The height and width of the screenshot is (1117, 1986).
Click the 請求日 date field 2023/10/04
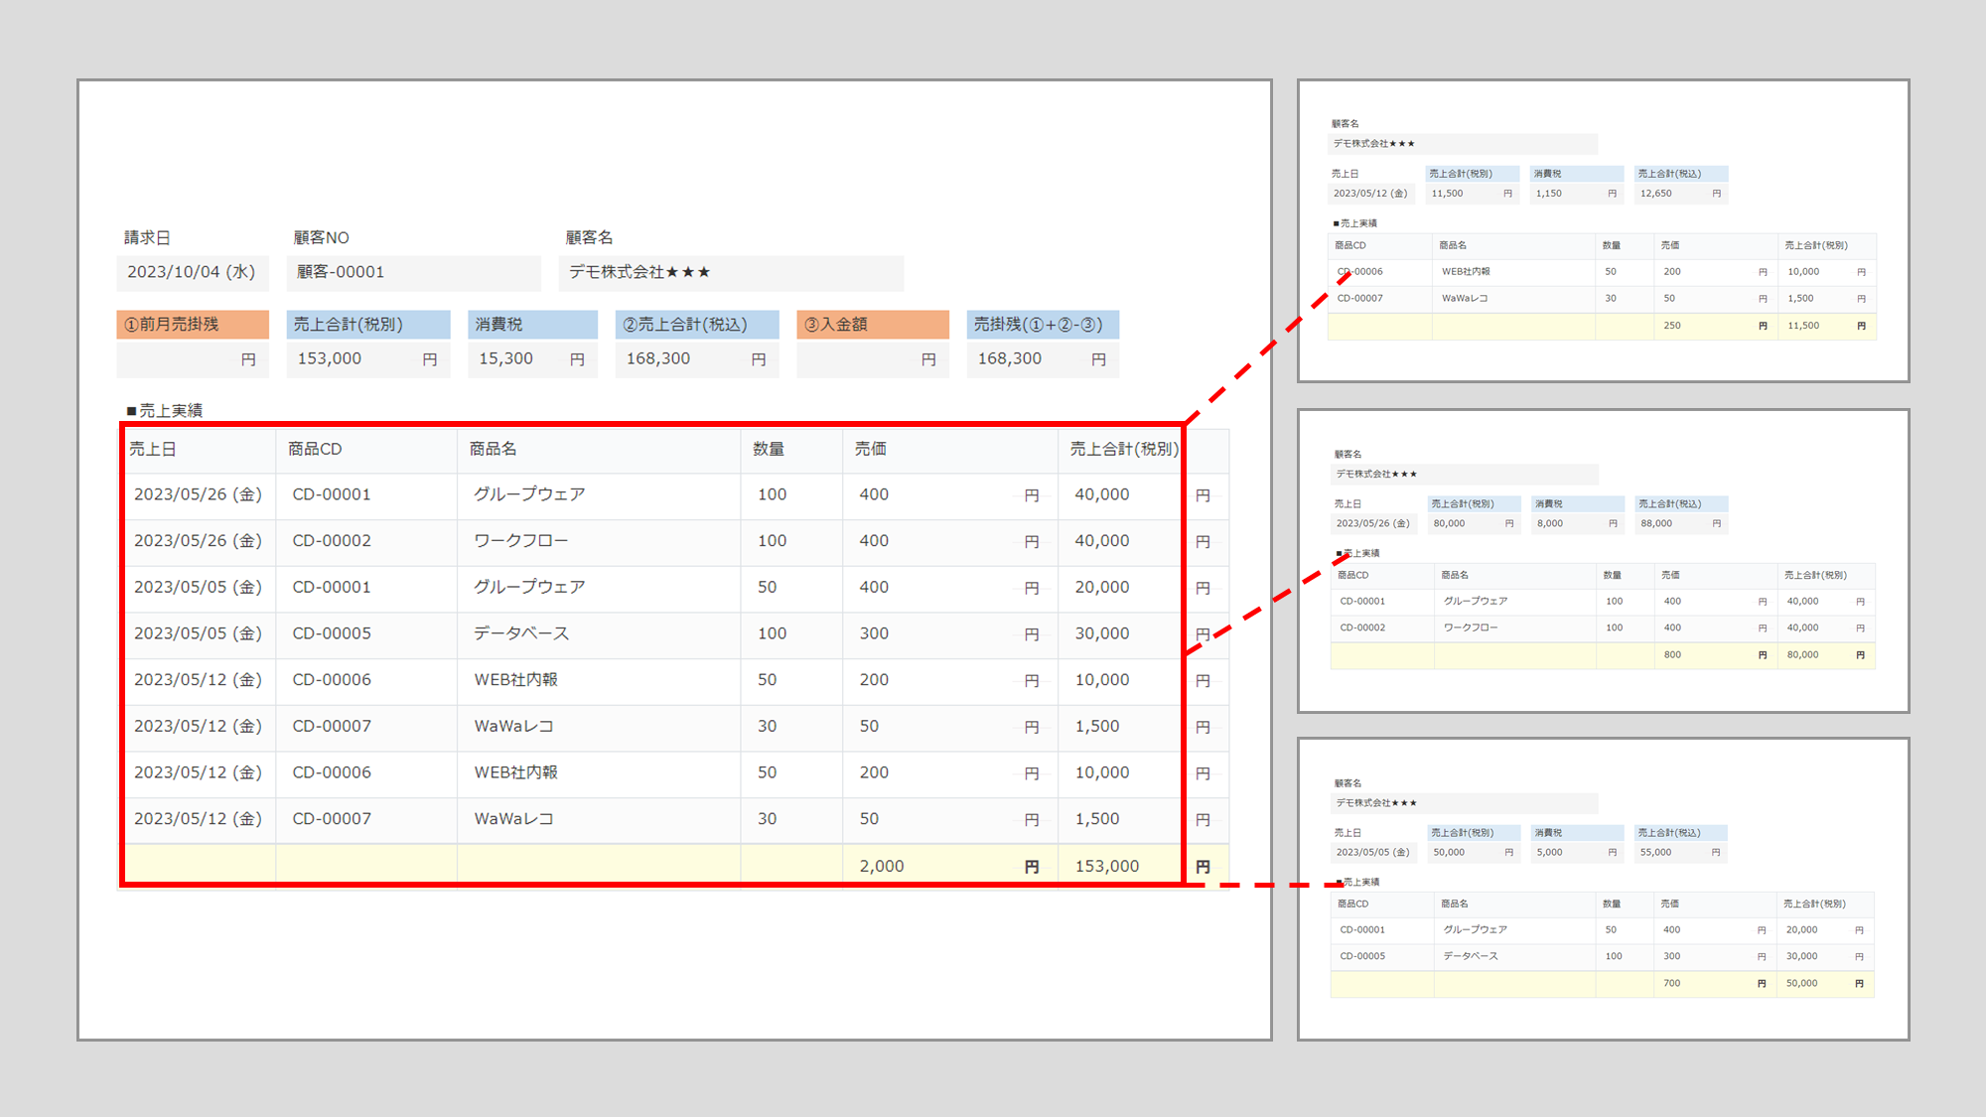191,272
